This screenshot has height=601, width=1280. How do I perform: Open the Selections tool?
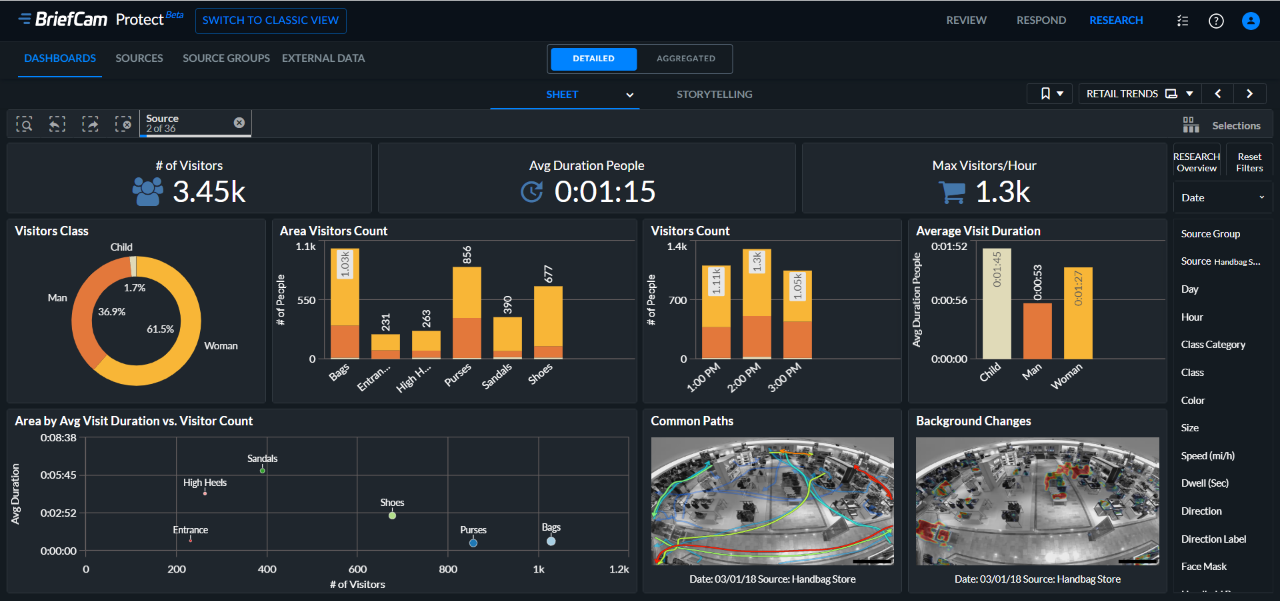pos(1221,125)
